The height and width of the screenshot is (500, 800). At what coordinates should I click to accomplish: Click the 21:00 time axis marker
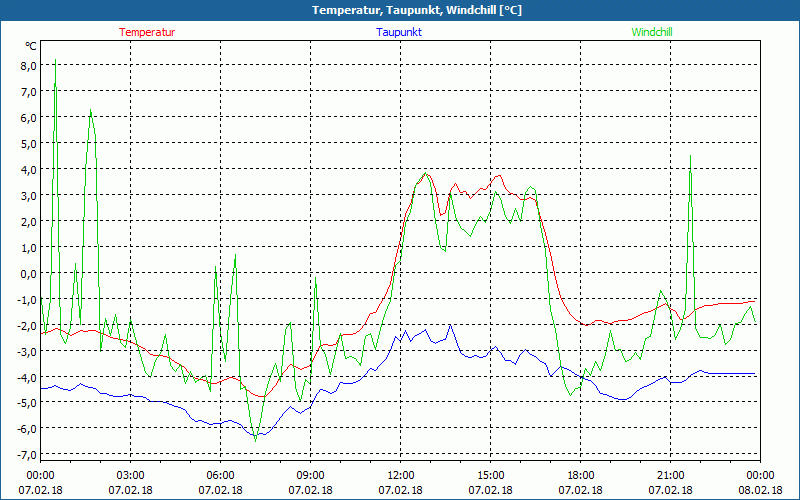pyautogui.click(x=671, y=475)
